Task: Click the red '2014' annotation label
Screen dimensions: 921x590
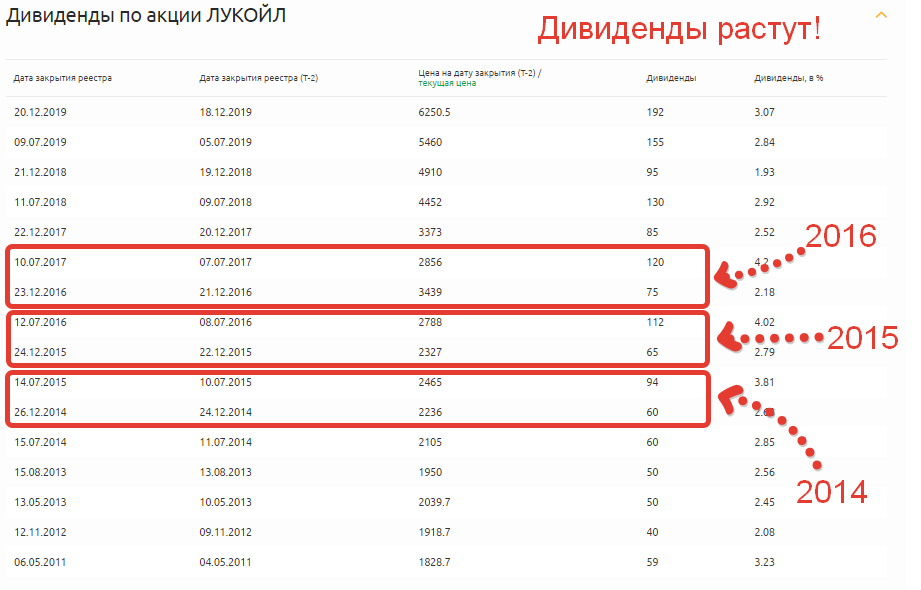Action: click(830, 492)
